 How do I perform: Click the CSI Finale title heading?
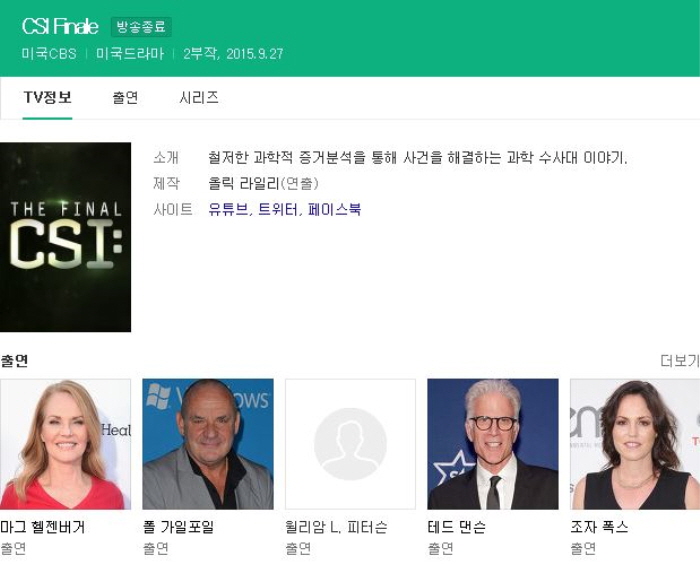pyautogui.click(x=60, y=27)
